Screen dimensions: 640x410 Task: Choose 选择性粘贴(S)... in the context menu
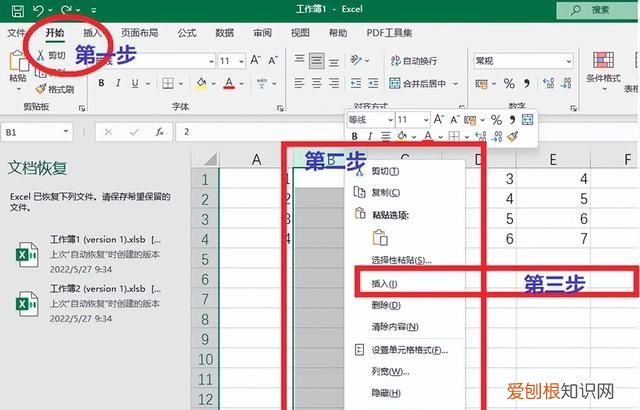pos(401,260)
